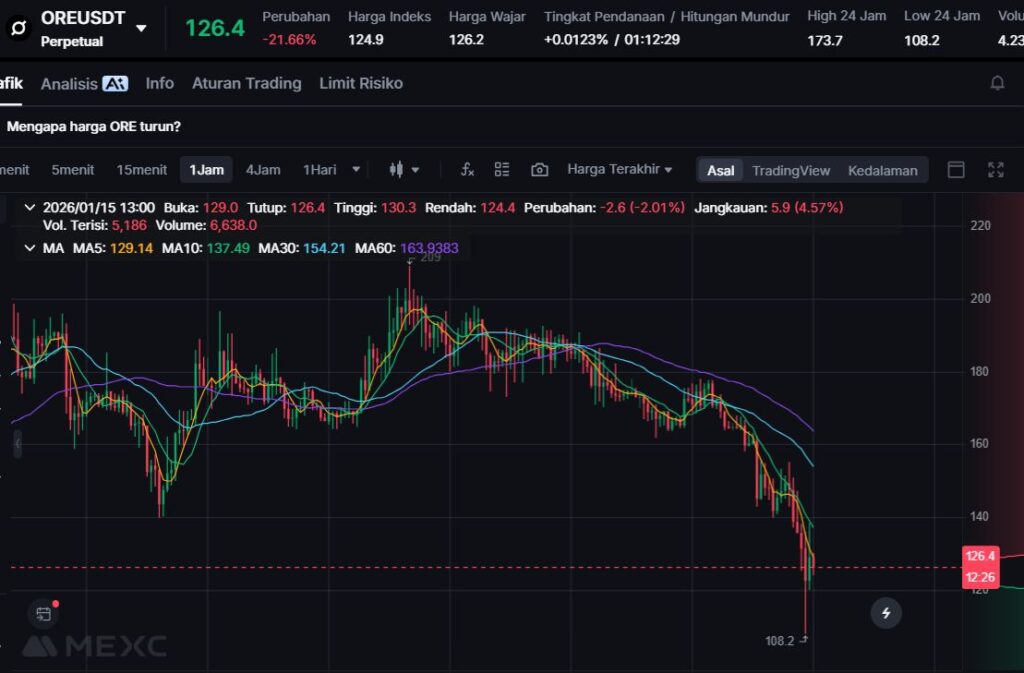
Task: Click 'Mengapa harga ORE turun?' link
Action: coord(93,127)
